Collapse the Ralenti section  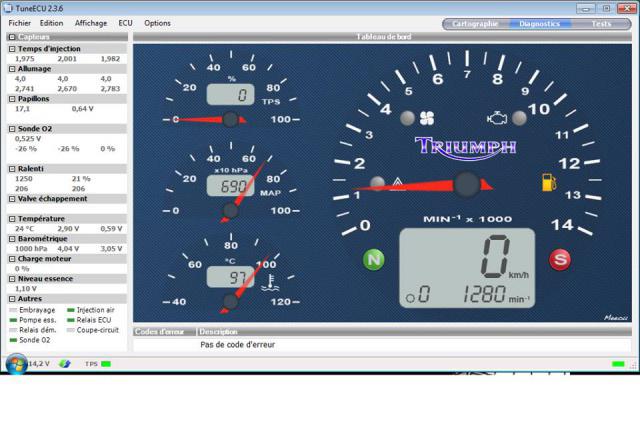pyautogui.click(x=12, y=169)
